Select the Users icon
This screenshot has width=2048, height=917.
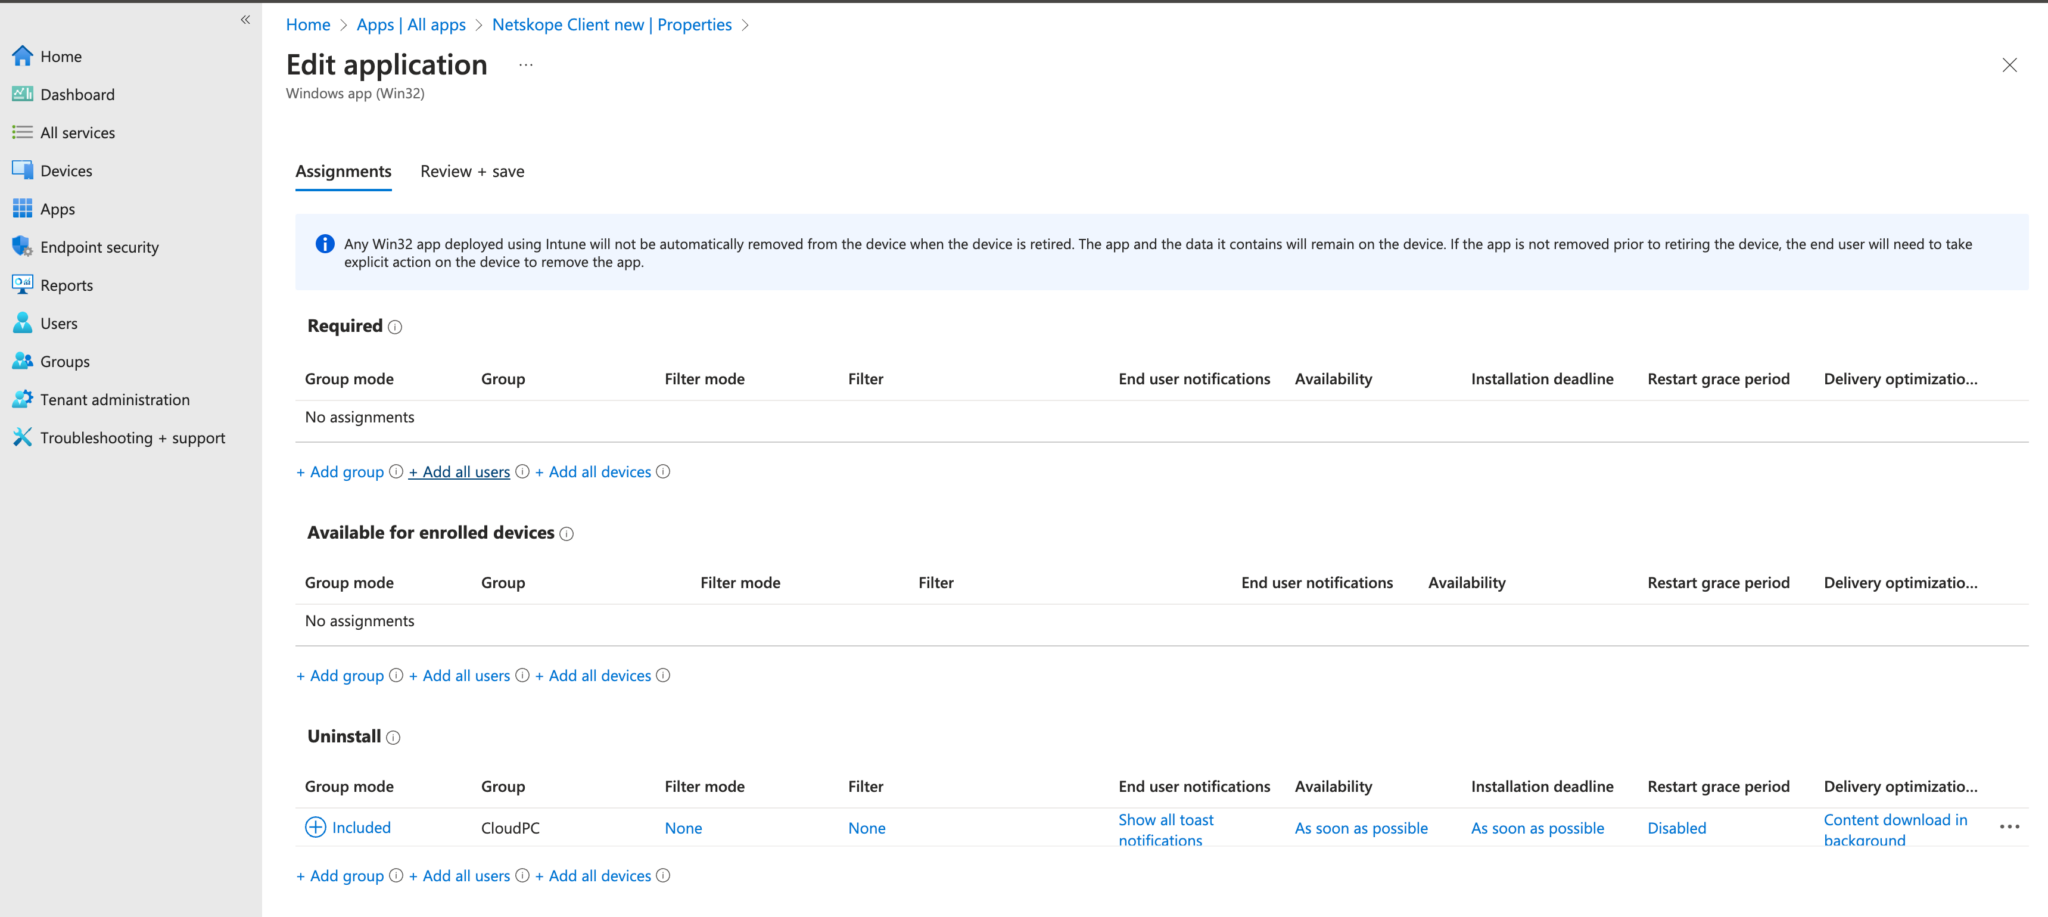click(23, 322)
